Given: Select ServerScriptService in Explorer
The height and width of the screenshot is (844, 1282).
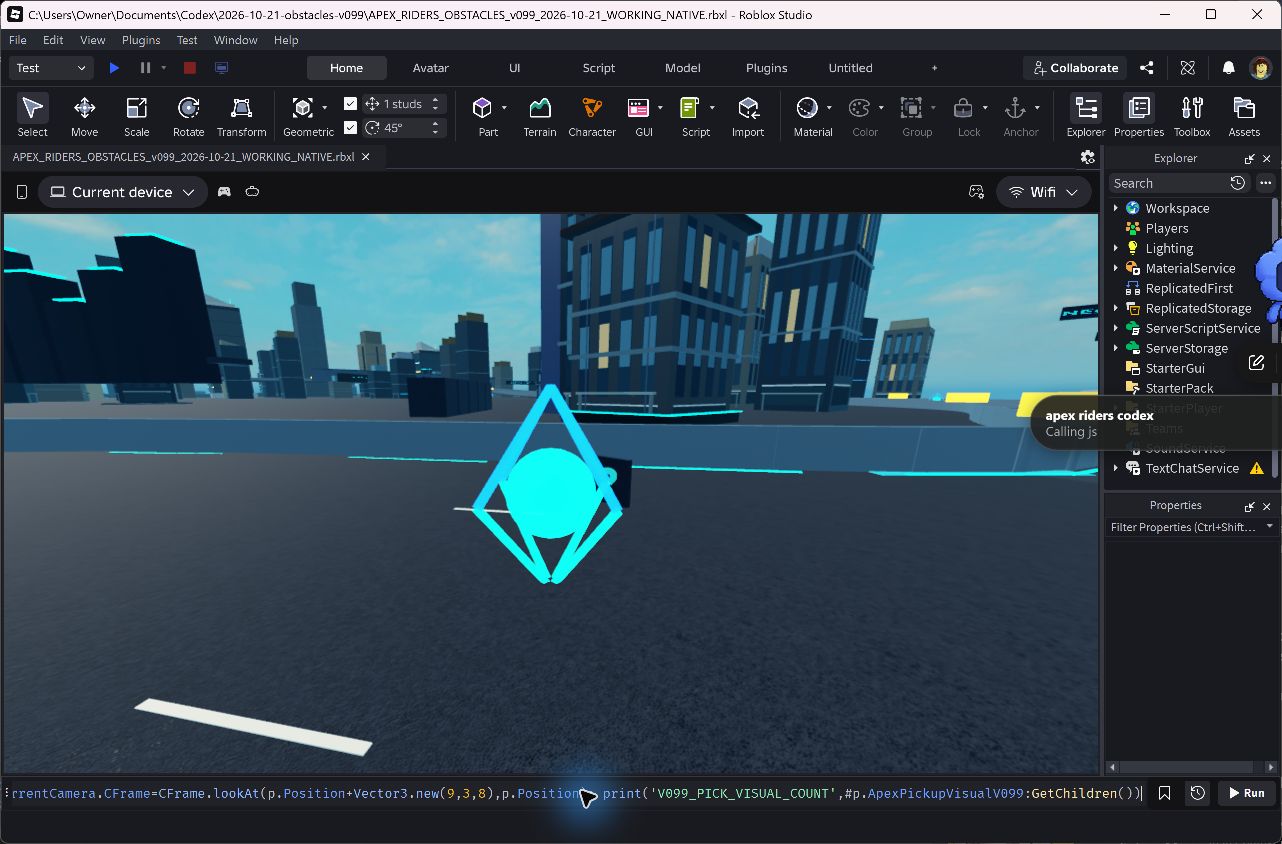Looking at the screenshot, I should click(x=1203, y=328).
